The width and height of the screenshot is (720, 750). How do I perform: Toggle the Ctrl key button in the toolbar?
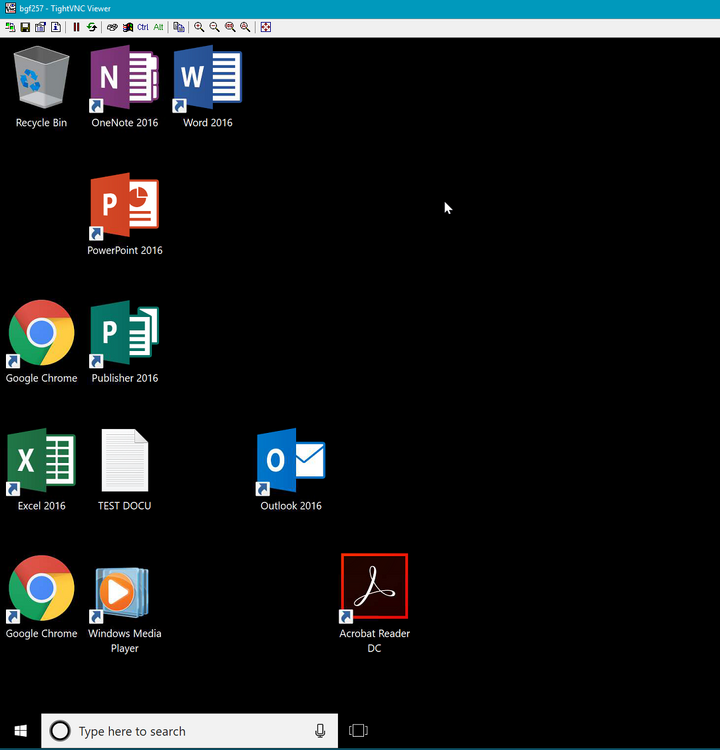point(143,27)
